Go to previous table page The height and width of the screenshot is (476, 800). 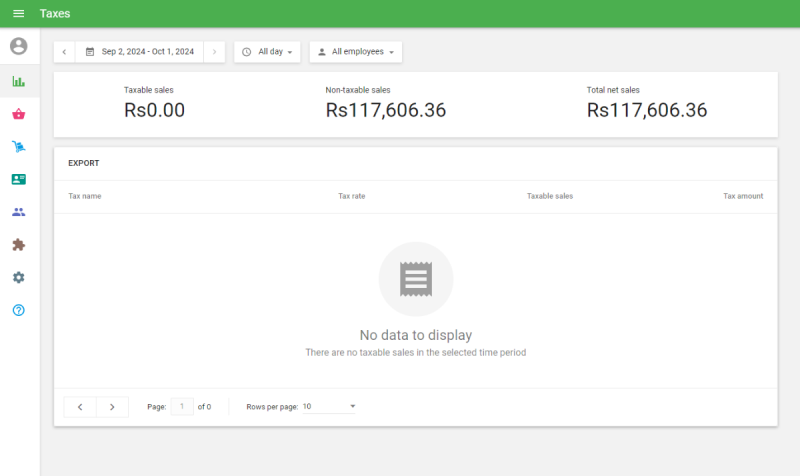pos(80,407)
